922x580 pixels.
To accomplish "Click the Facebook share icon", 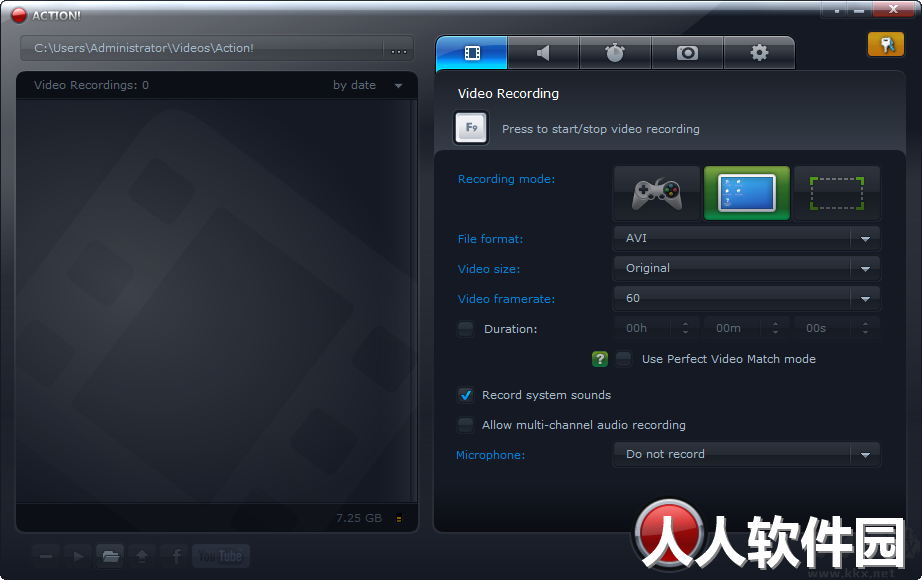I will point(175,556).
